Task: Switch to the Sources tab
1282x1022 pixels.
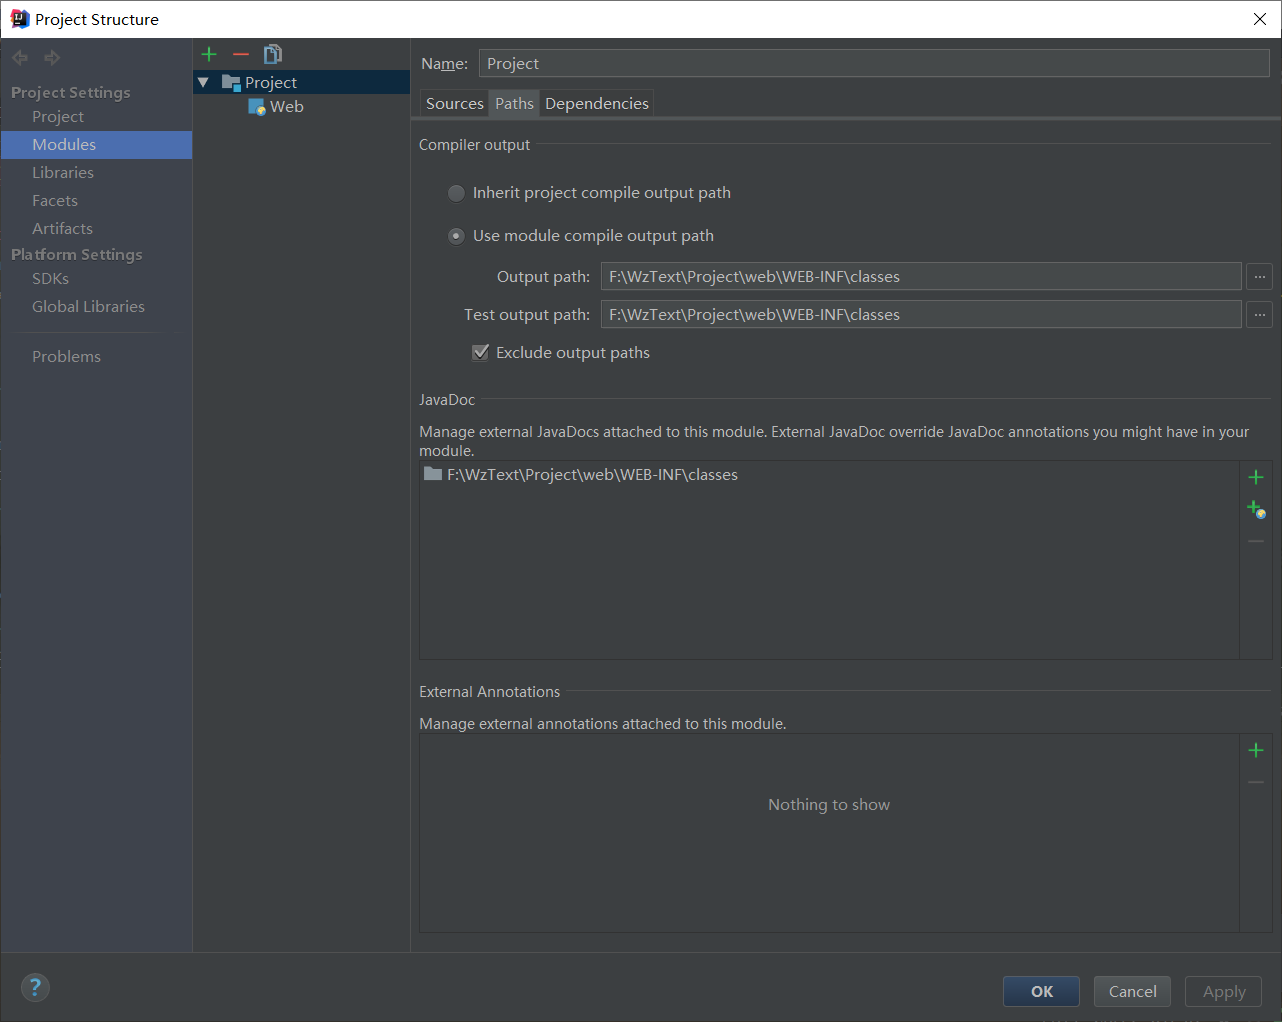Action: click(455, 104)
